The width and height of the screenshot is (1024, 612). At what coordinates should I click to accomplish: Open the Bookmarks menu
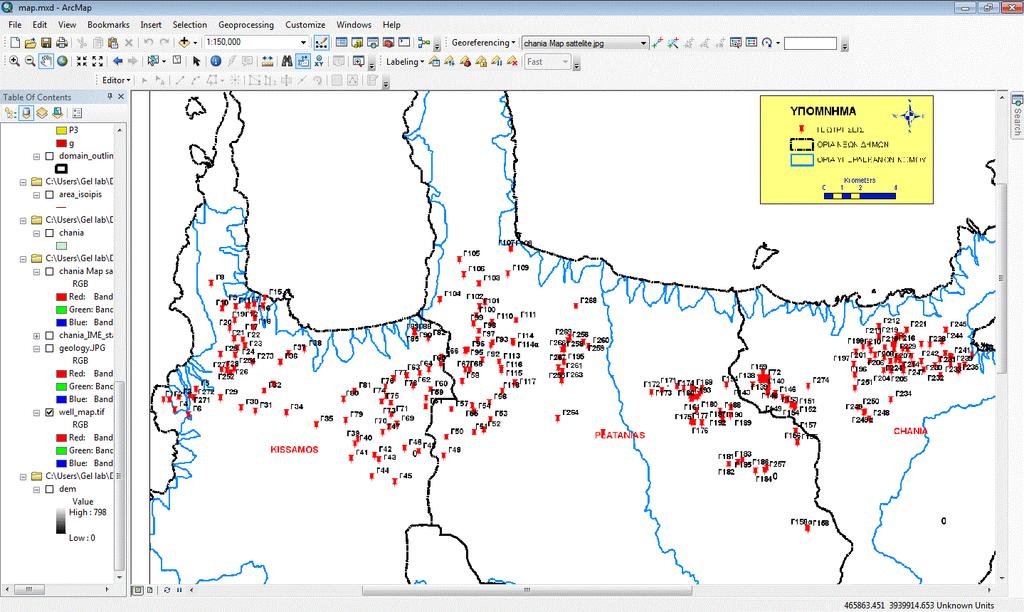tap(108, 25)
